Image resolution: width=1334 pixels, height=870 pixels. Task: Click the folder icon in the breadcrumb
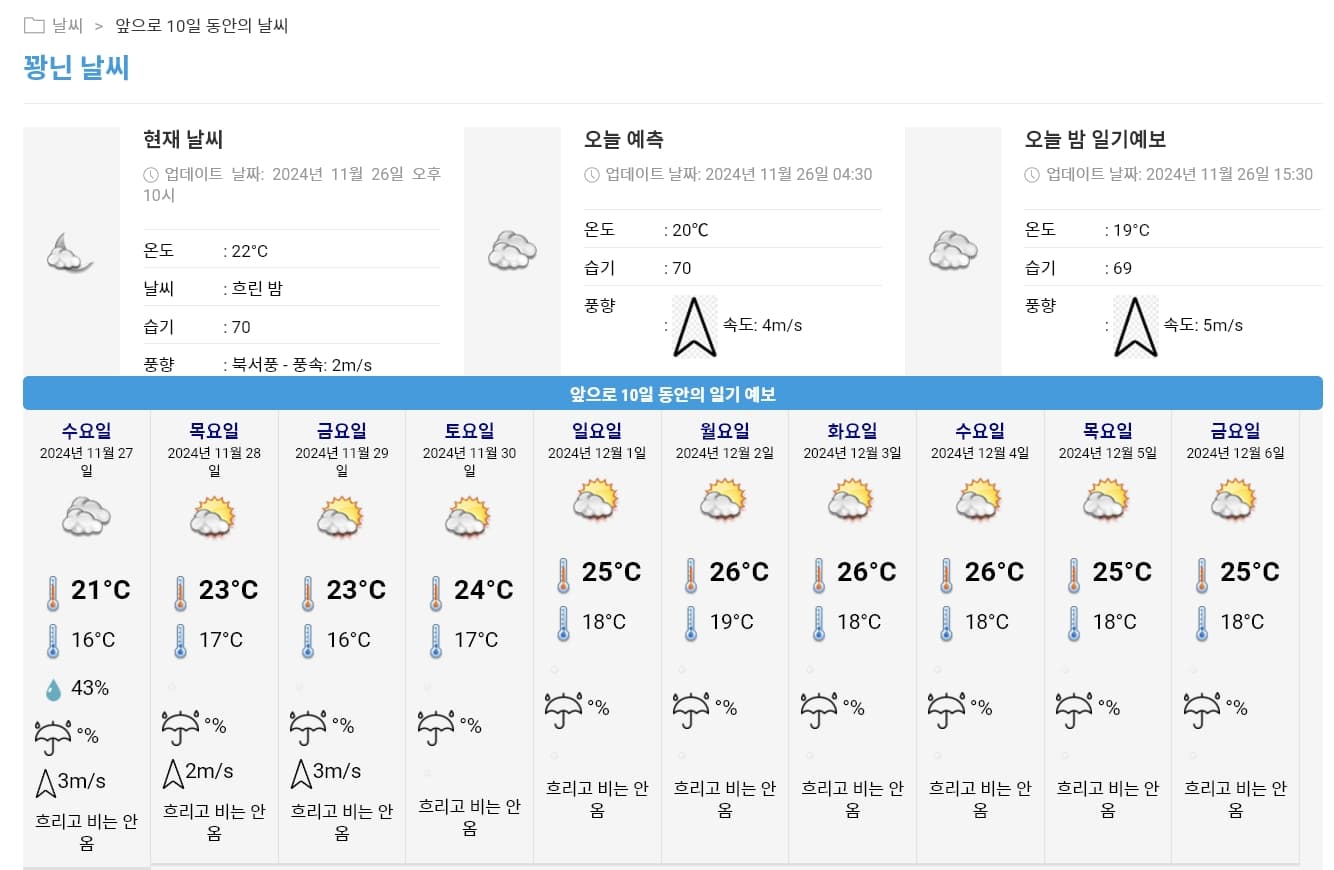tap(34, 26)
